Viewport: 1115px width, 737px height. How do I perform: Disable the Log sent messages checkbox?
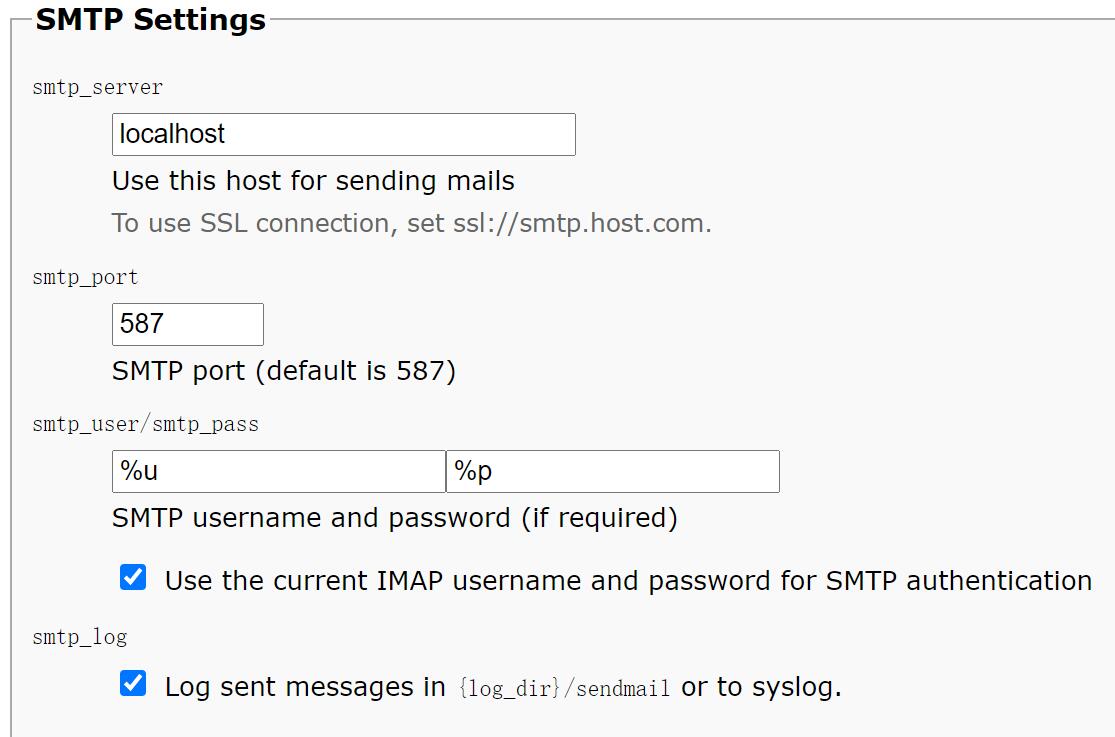pyautogui.click(x=133, y=685)
